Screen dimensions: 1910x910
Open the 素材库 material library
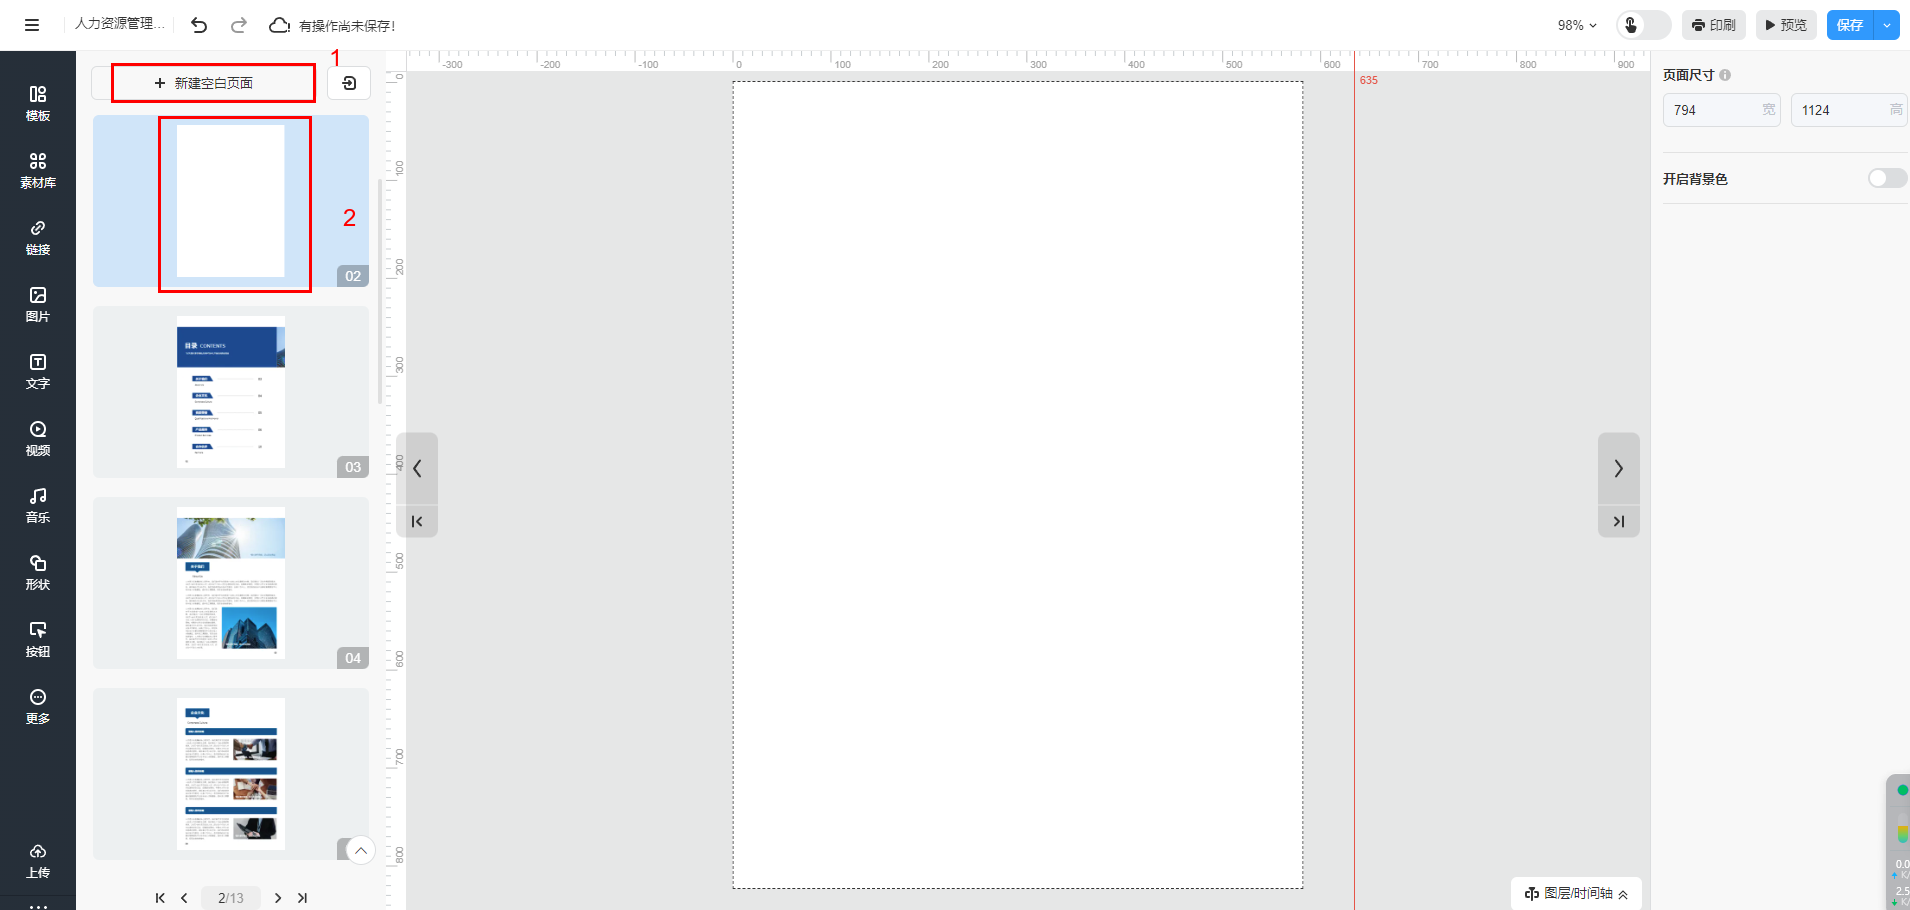coord(38,170)
